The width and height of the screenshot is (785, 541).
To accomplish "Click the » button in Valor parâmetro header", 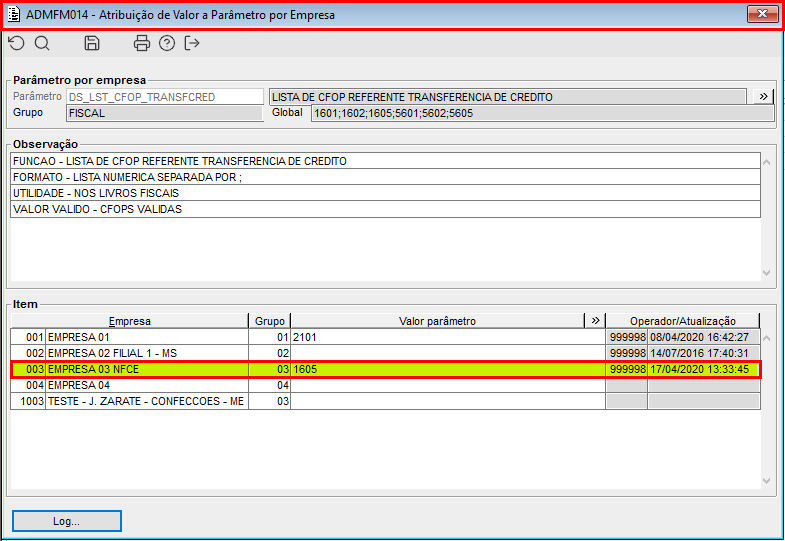I will pyautogui.click(x=595, y=320).
